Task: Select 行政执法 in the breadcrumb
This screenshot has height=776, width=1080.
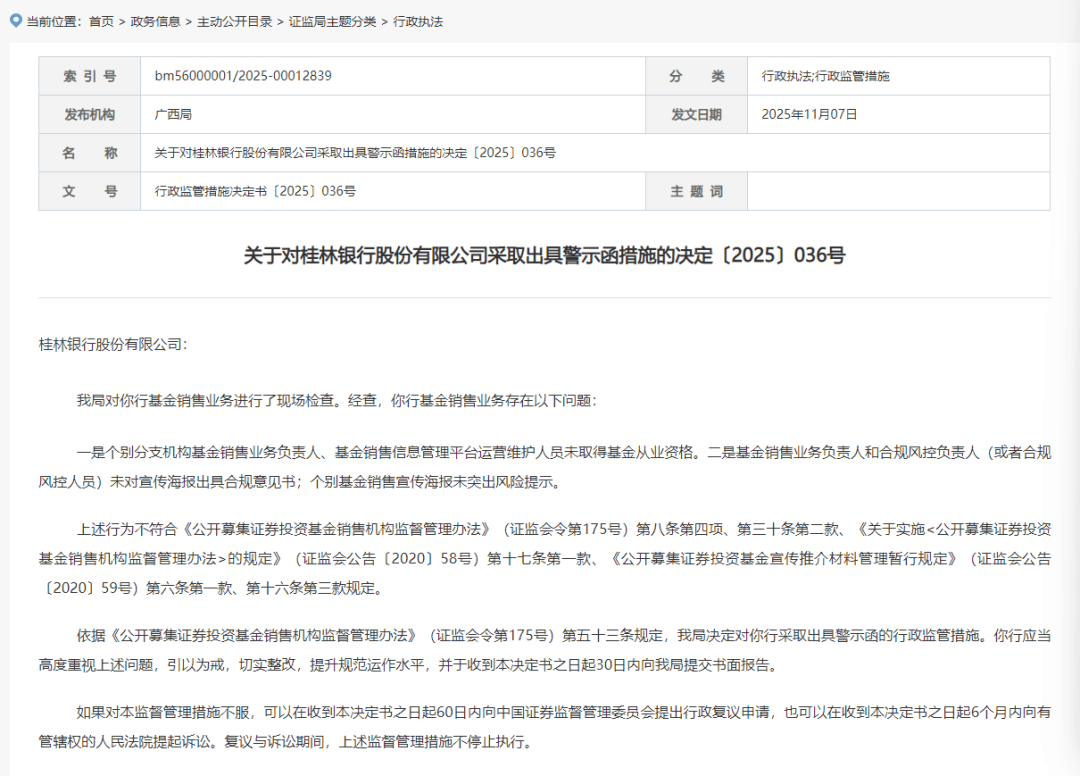Action: 418,21
